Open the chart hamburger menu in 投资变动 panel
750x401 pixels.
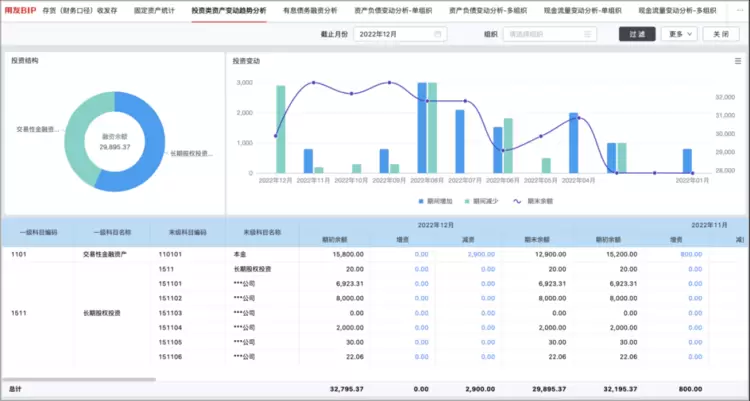[x=737, y=61]
